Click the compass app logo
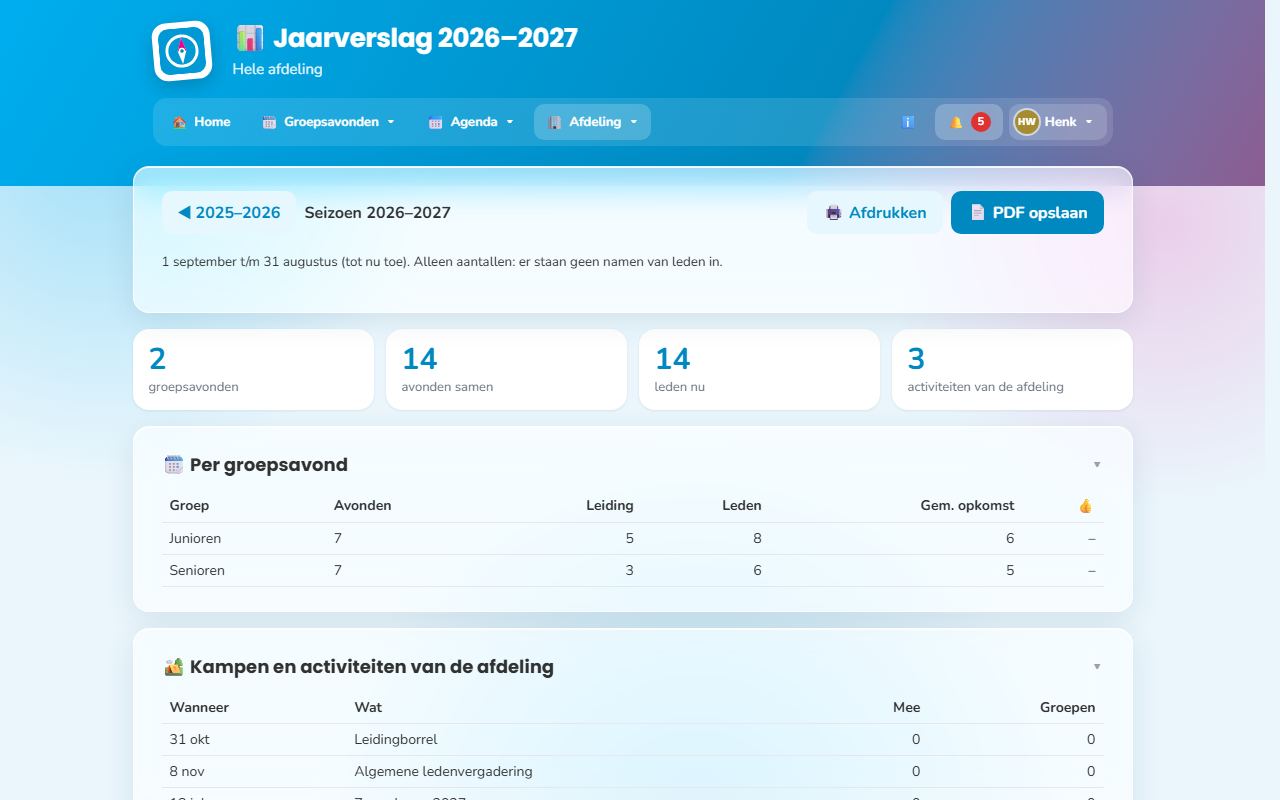The width and height of the screenshot is (1280, 800). [x=182, y=51]
